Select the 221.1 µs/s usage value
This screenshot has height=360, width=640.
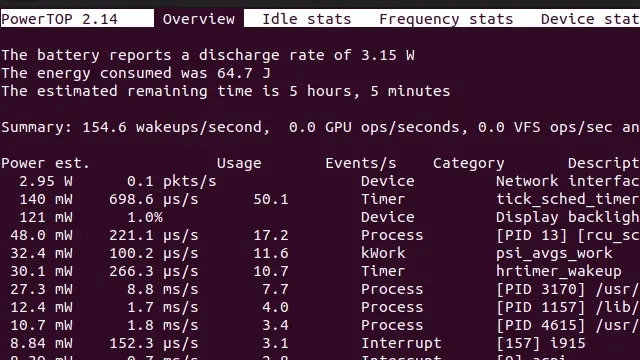(153, 235)
